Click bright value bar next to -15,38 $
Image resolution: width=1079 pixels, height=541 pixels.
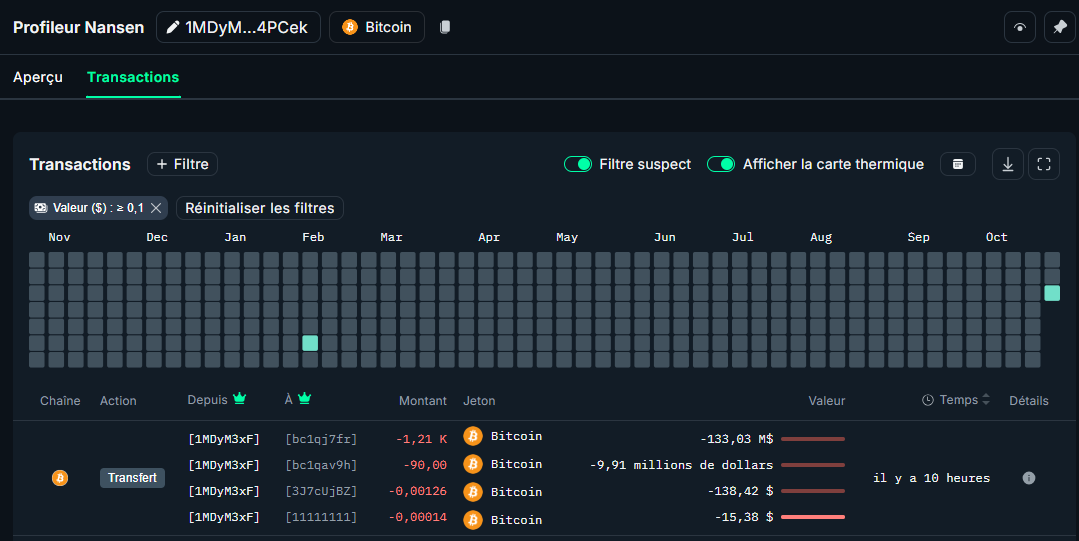tap(813, 516)
